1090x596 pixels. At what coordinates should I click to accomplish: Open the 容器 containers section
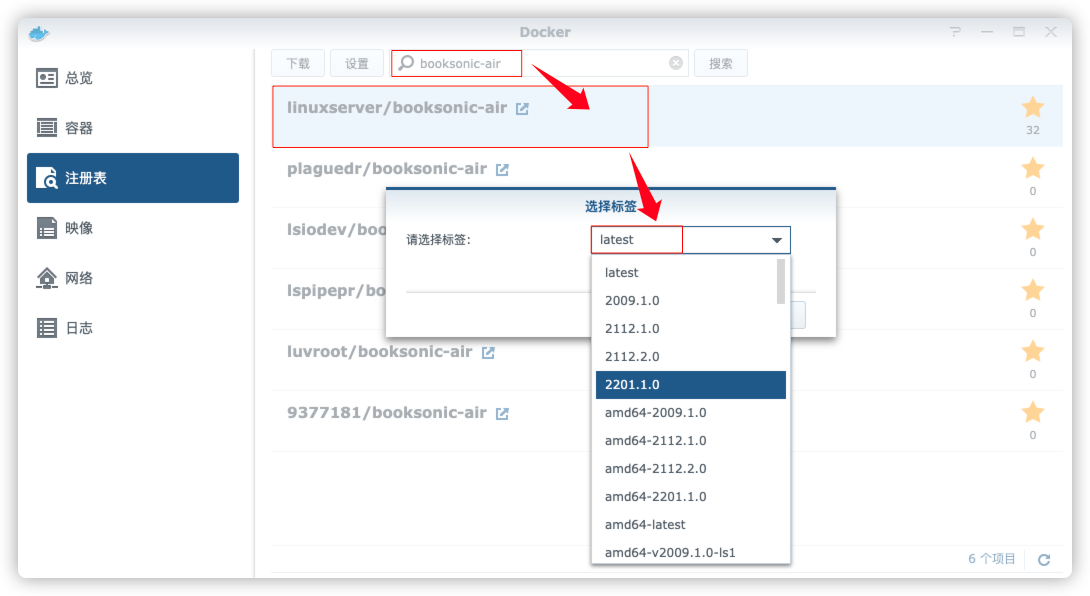(x=133, y=128)
